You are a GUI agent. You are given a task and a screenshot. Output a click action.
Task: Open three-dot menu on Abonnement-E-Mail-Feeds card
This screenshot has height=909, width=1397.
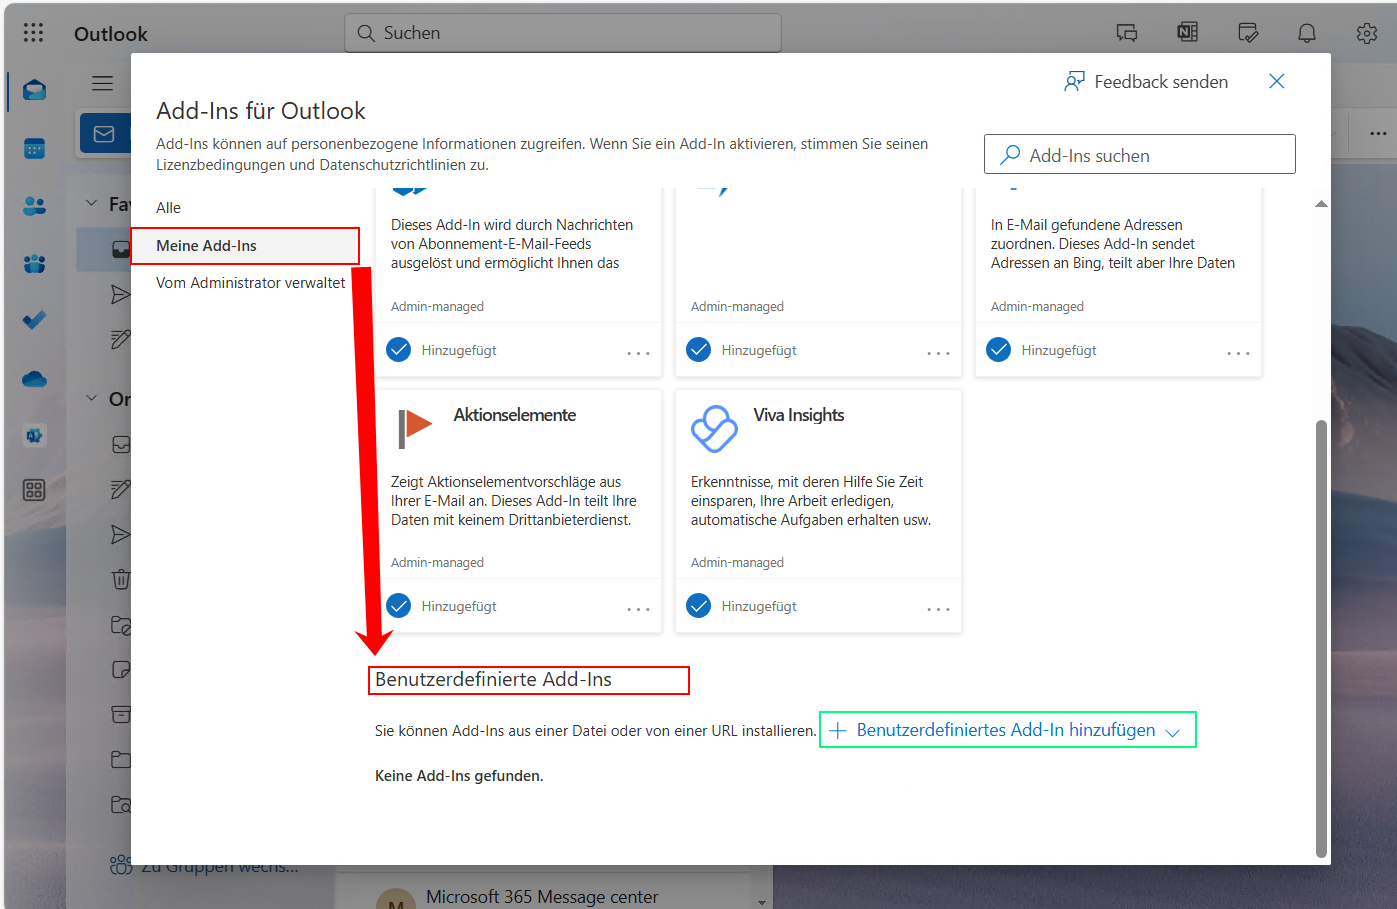coord(638,353)
